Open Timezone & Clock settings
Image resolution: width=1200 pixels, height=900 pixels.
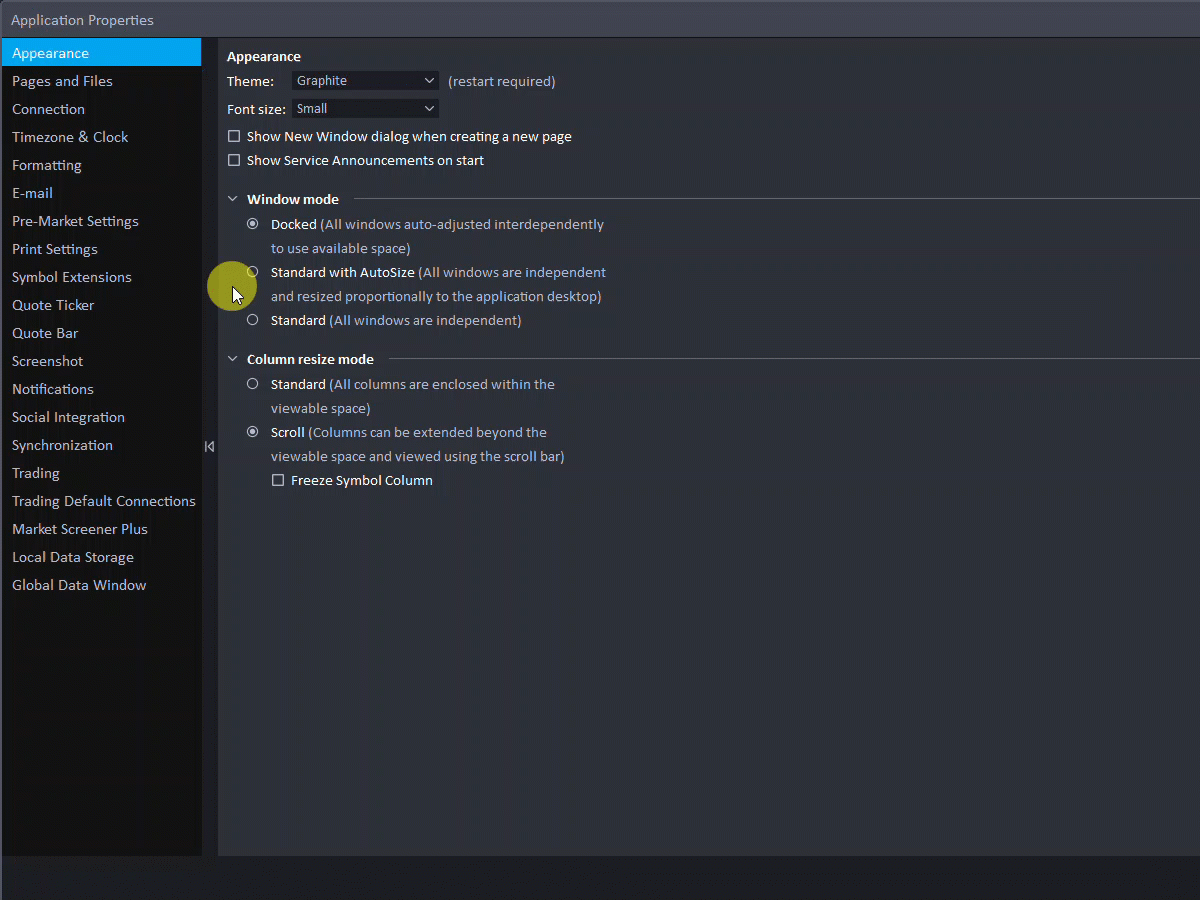click(x=70, y=137)
